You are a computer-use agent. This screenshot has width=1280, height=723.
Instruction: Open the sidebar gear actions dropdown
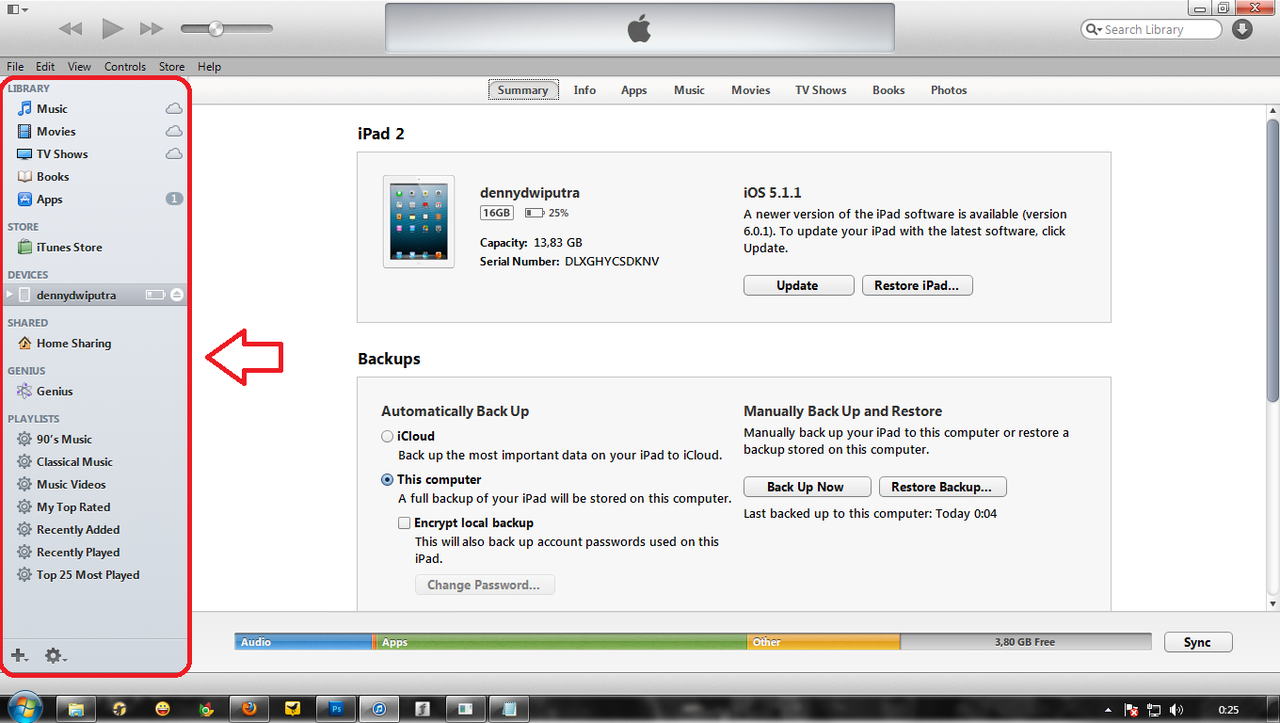click(x=55, y=656)
